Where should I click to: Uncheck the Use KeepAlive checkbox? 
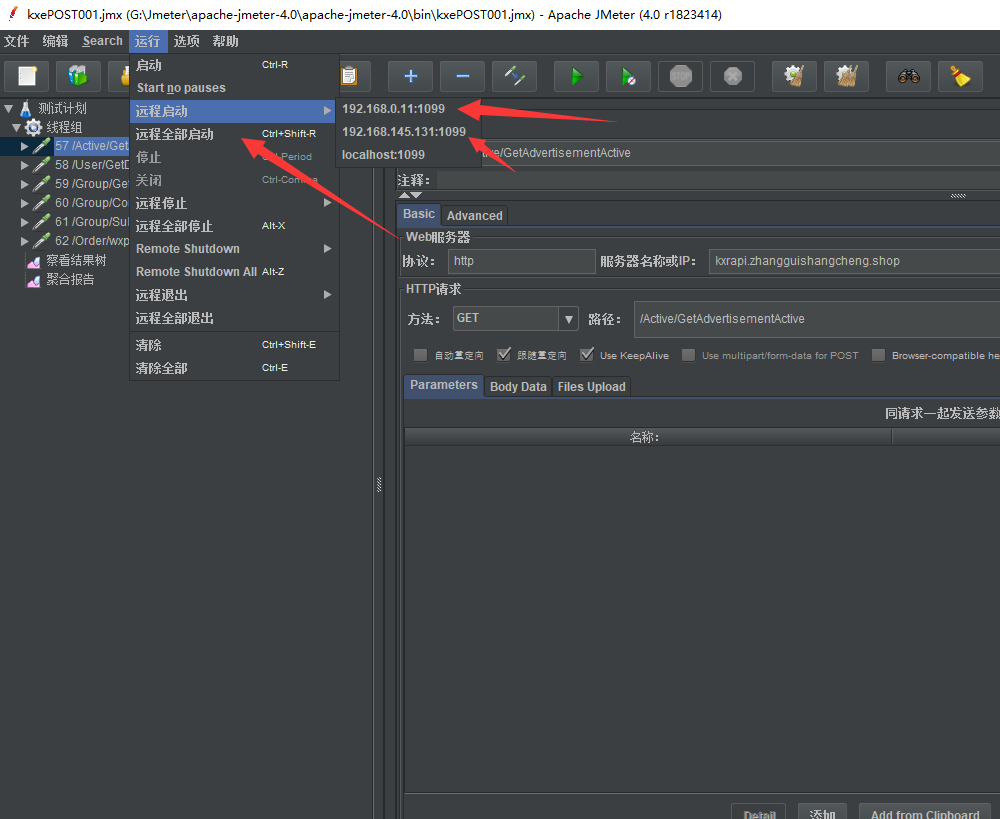click(x=586, y=355)
